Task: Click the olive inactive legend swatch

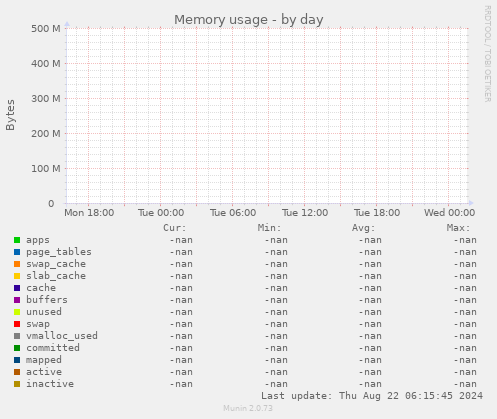Action: tap(17, 384)
